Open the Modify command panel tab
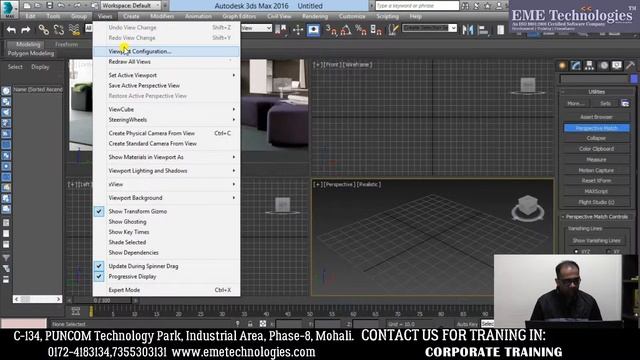 [x=576, y=66]
